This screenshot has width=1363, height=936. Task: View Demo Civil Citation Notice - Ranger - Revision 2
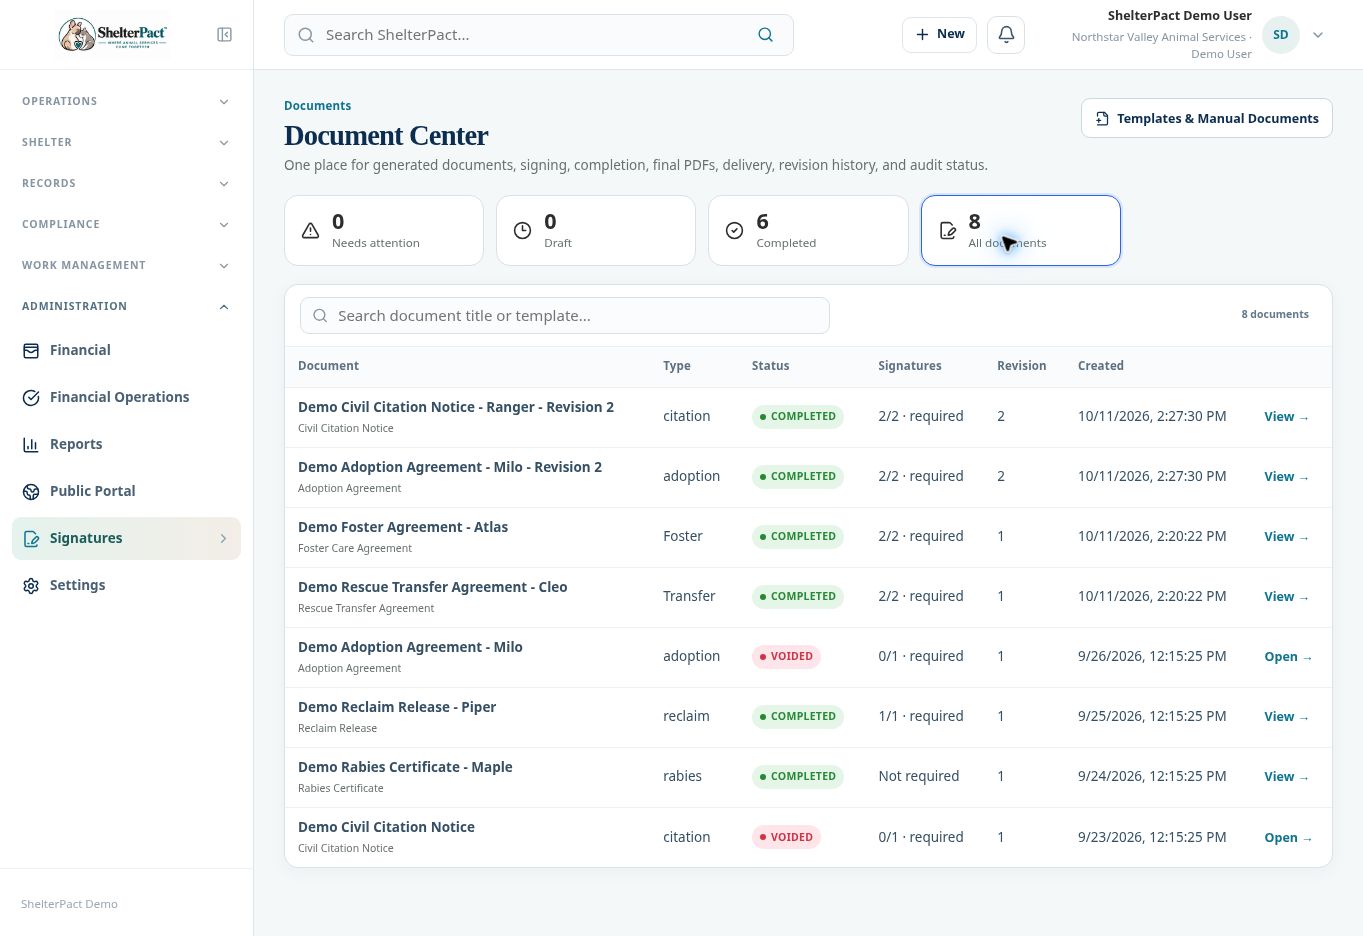coord(1286,417)
